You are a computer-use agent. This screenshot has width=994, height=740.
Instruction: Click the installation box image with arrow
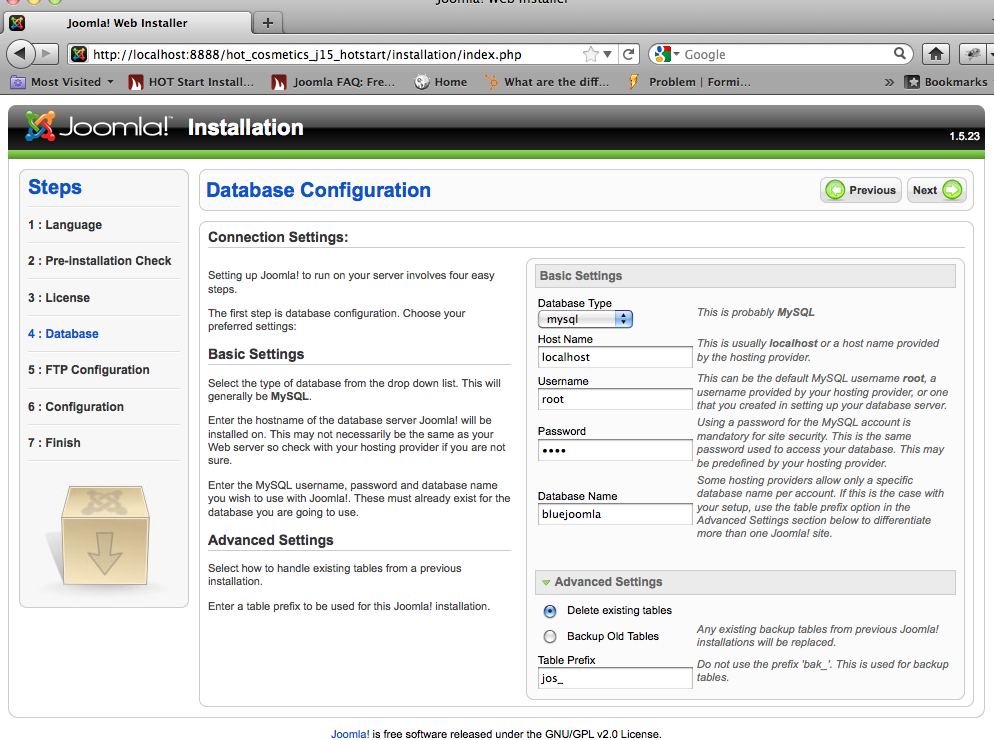(105, 535)
